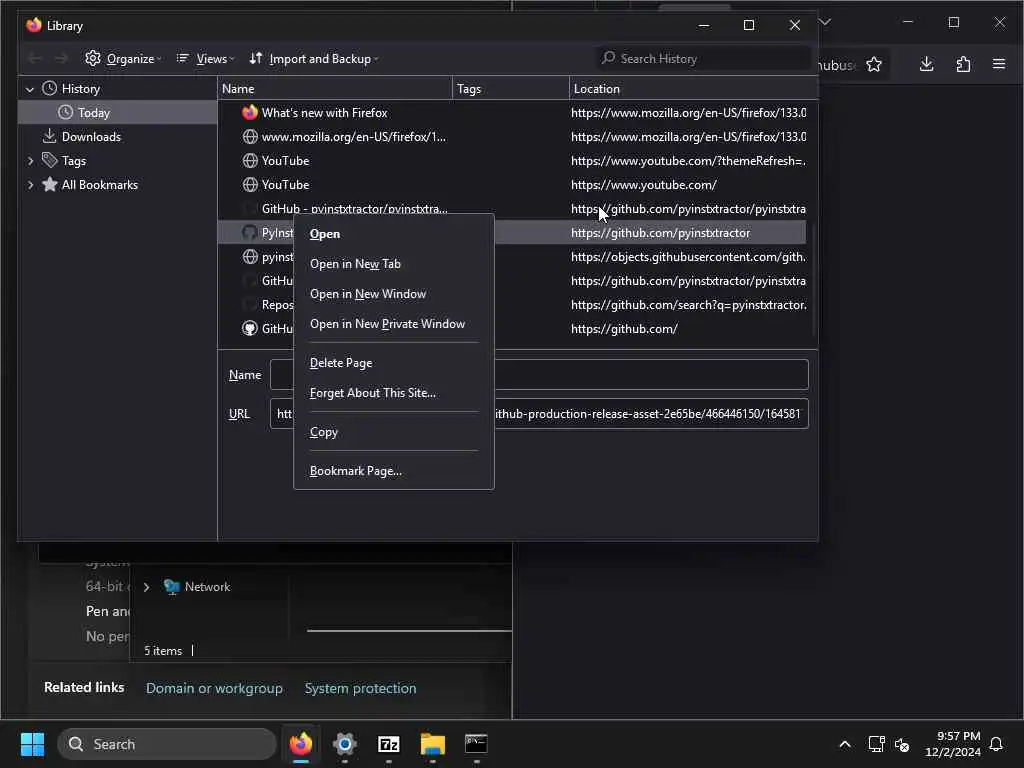This screenshot has width=1024, height=768.
Task: Open the Firefox extensions puzzle icon
Action: (x=963, y=64)
